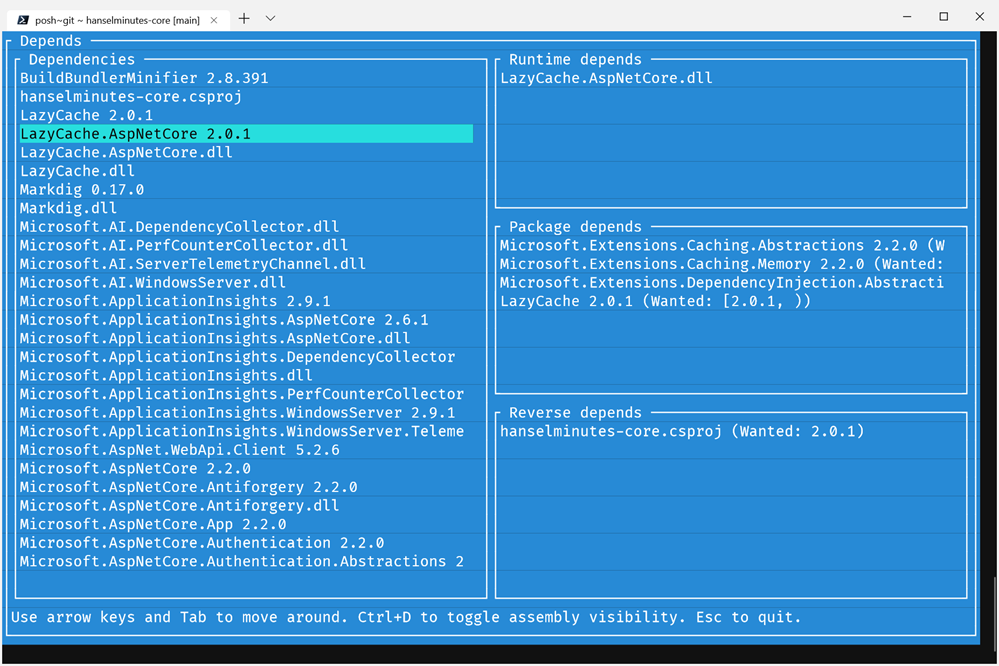Select the posh~git hanselminutes-core tab
999x666 pixels.
pyautogui.click(x=117, y=20)
